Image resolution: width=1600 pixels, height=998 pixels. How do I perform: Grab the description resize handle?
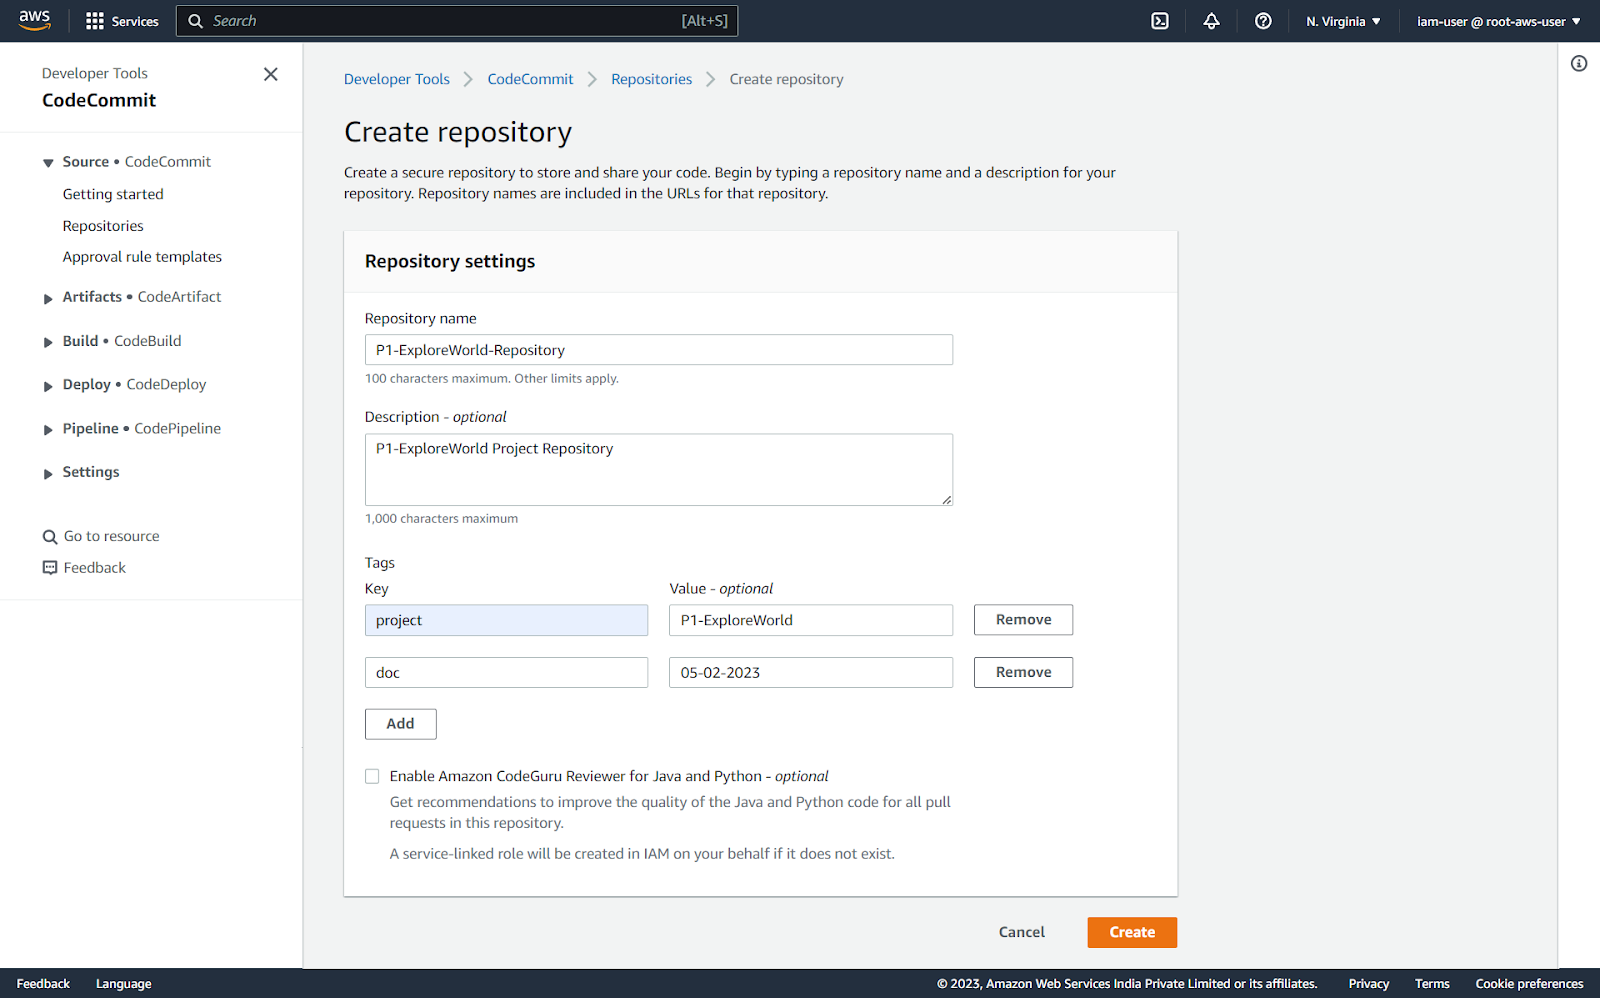(946, 499)
